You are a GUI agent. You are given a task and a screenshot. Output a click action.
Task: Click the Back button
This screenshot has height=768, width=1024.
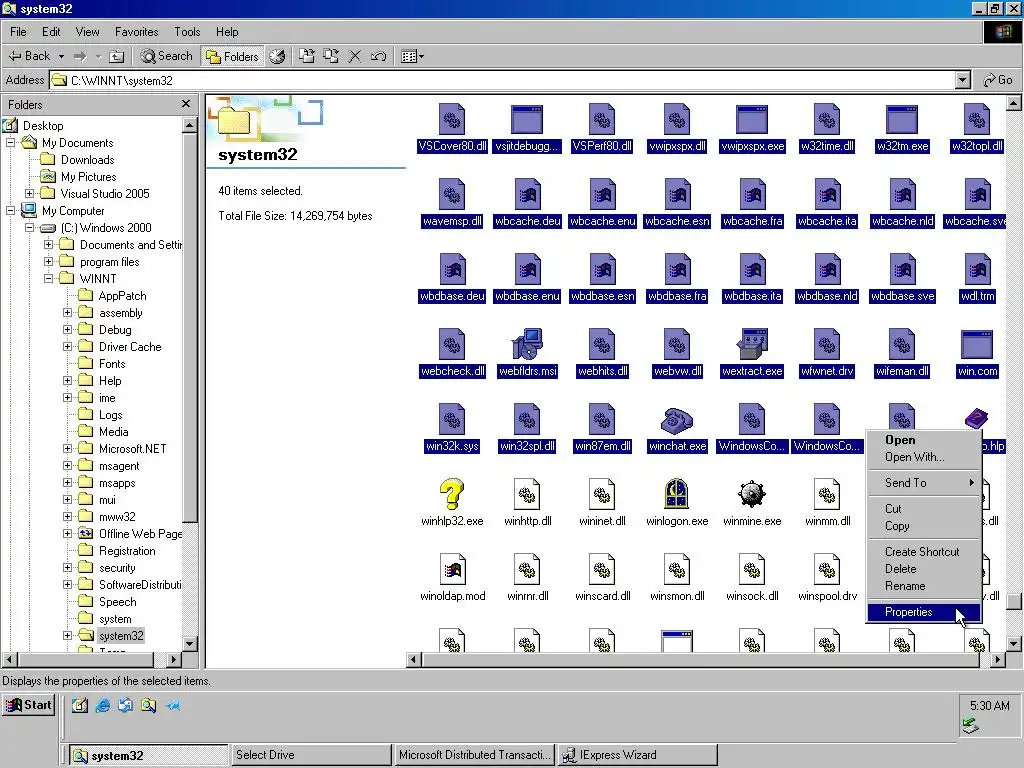coord(29,56)
